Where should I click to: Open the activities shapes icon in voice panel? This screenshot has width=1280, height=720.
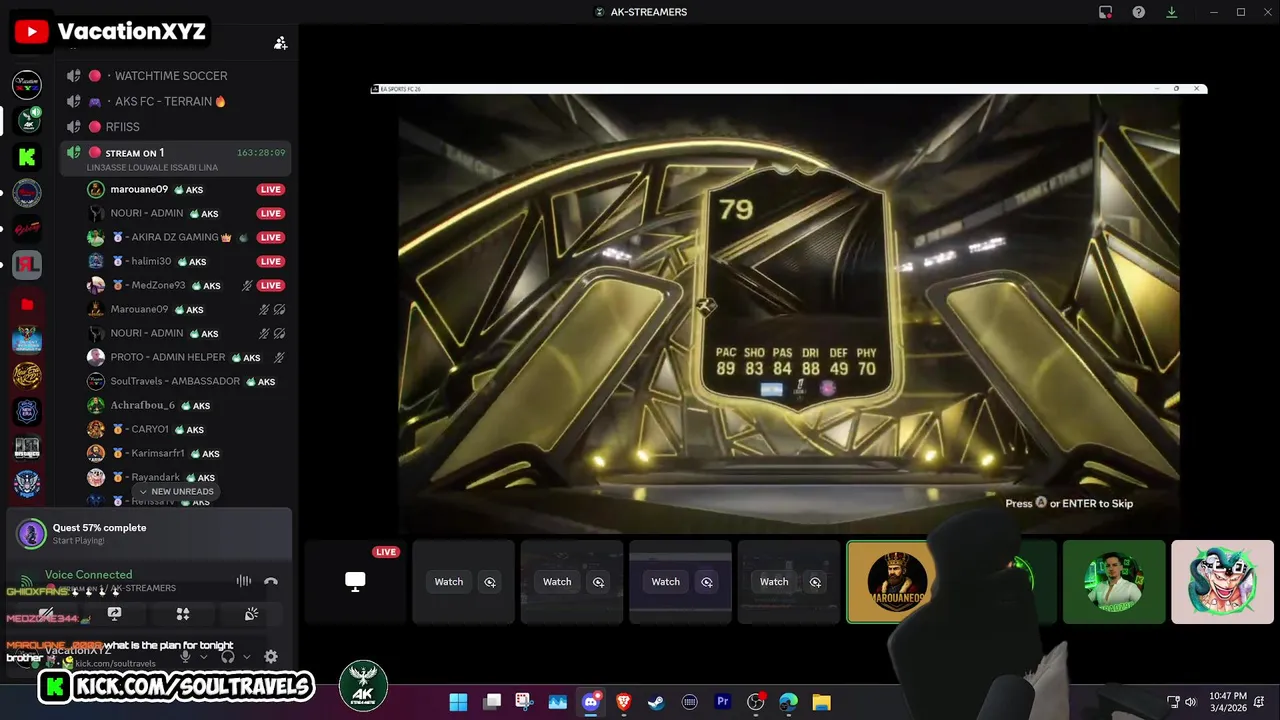[183, 614]
